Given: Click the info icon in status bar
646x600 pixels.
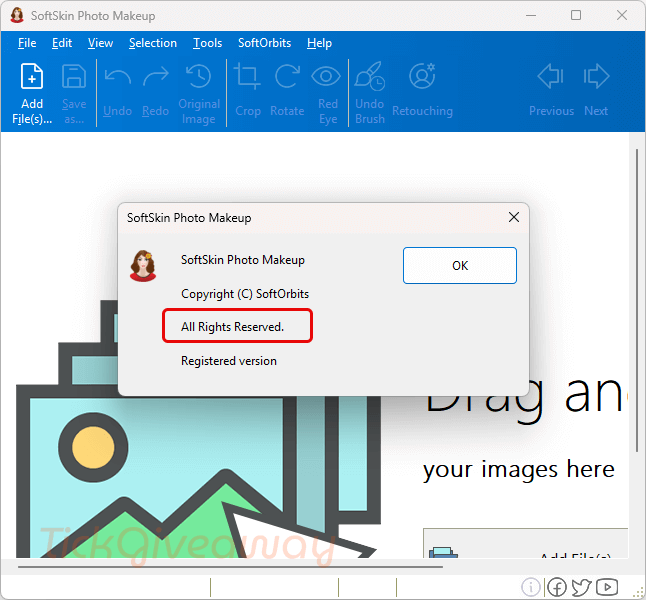Looking at the screenshot, I should 531,586.
